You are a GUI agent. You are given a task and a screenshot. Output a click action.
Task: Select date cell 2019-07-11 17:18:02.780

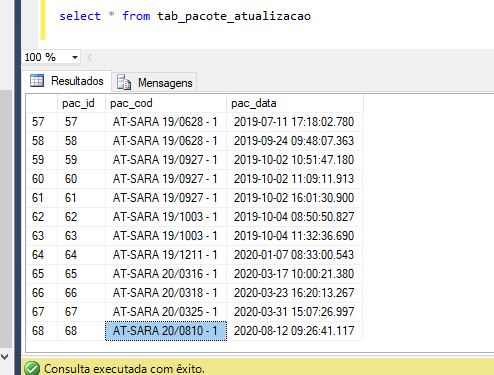pos(295,122)
